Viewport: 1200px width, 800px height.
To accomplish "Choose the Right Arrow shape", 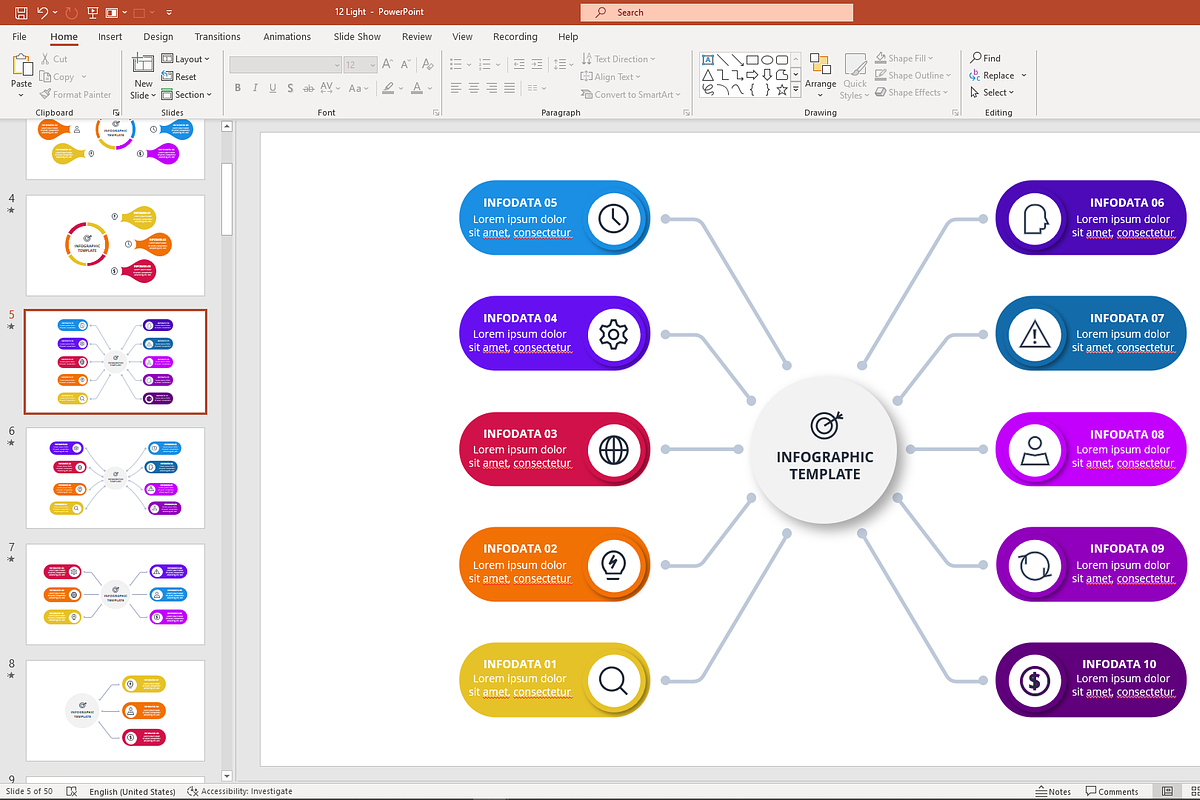I will tap(752, 74).
